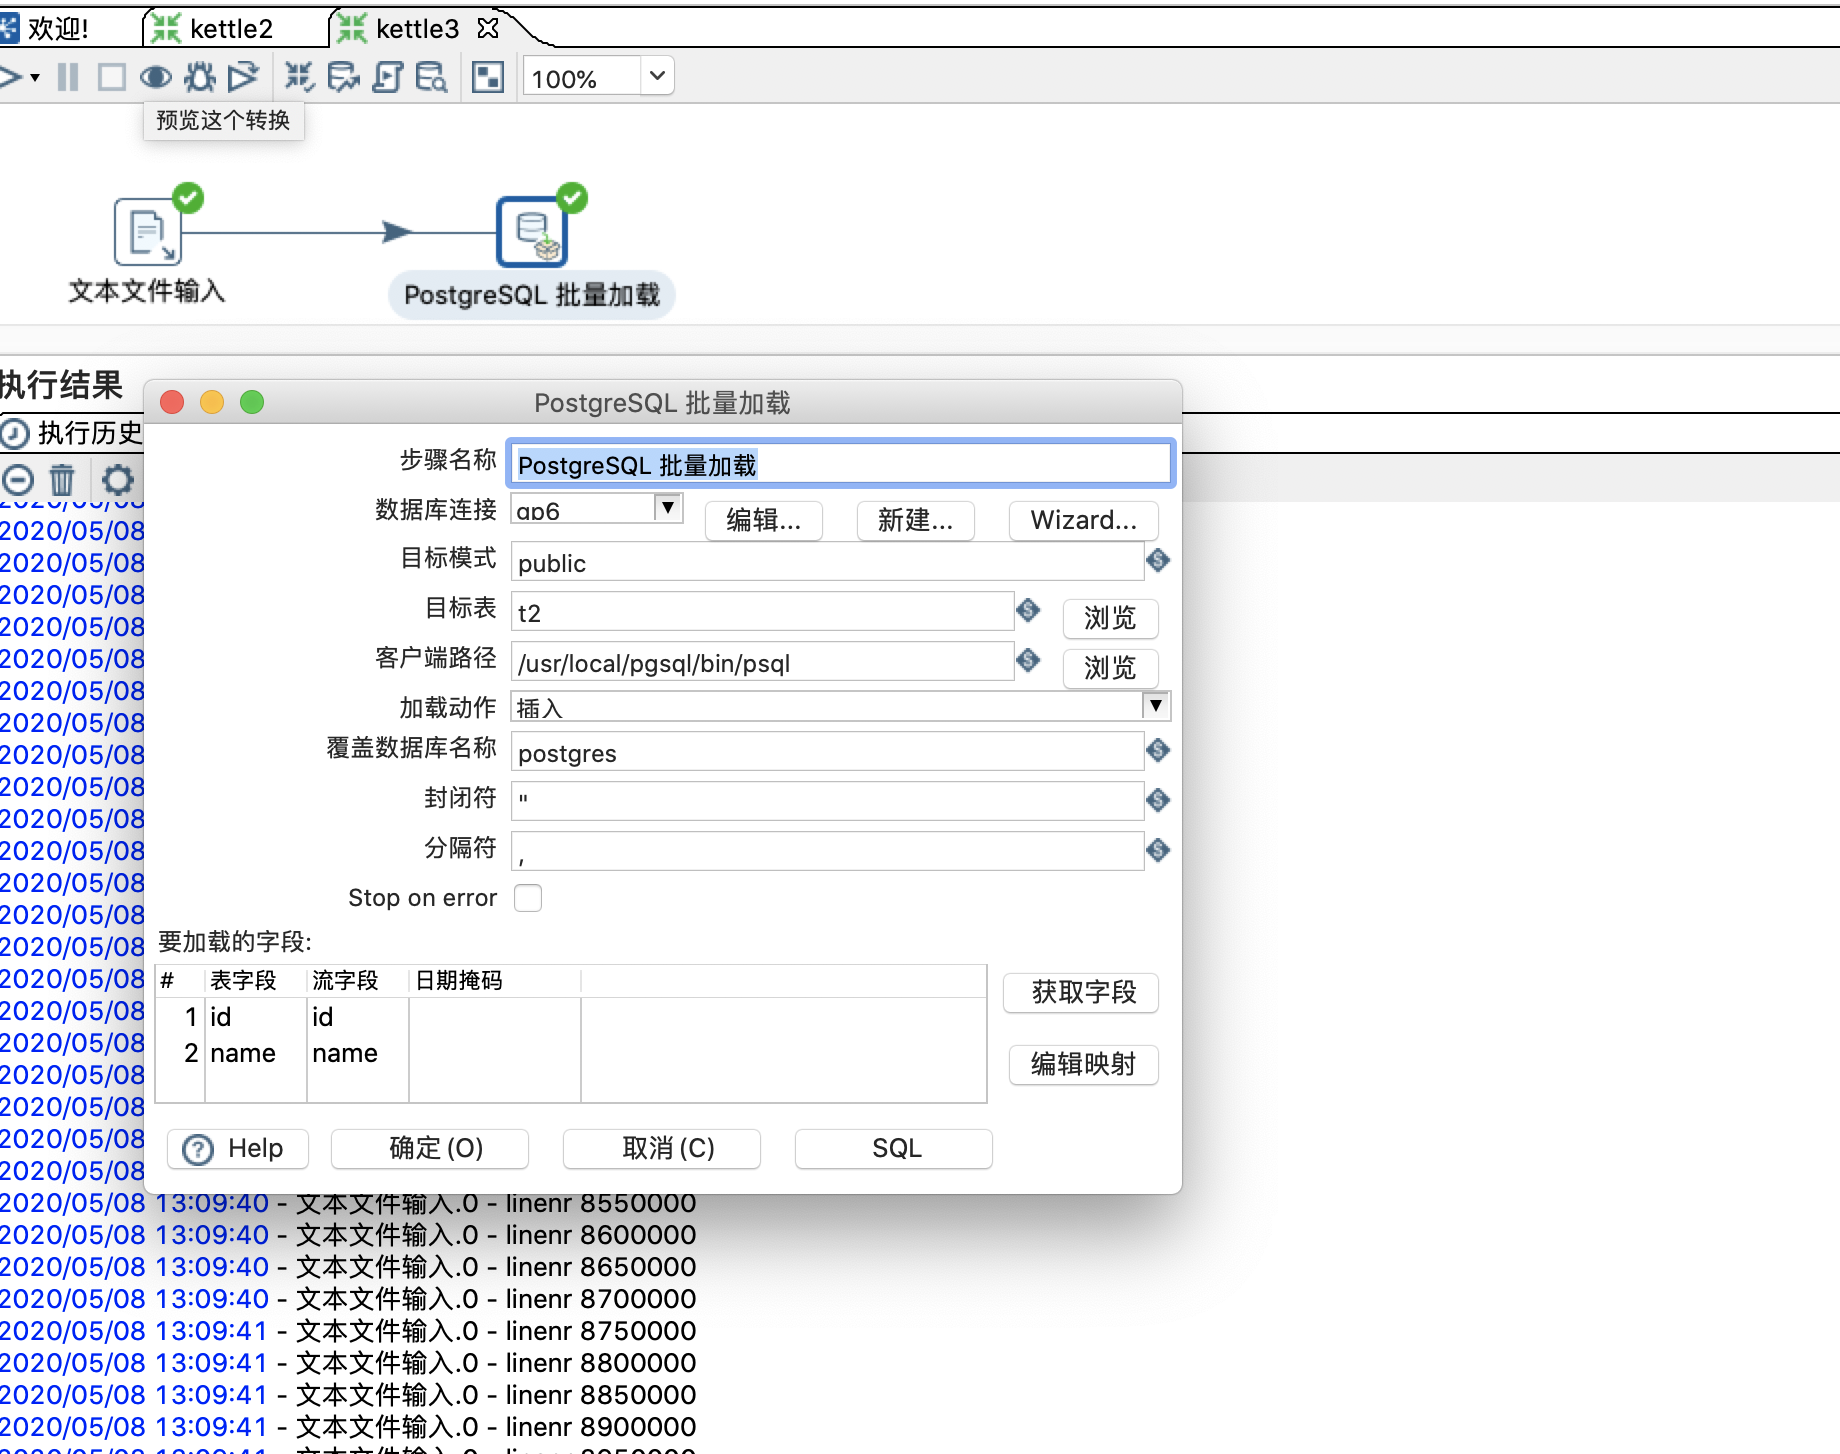
Task: Edit the 分隔符 field
Action: tap(826, 852)
